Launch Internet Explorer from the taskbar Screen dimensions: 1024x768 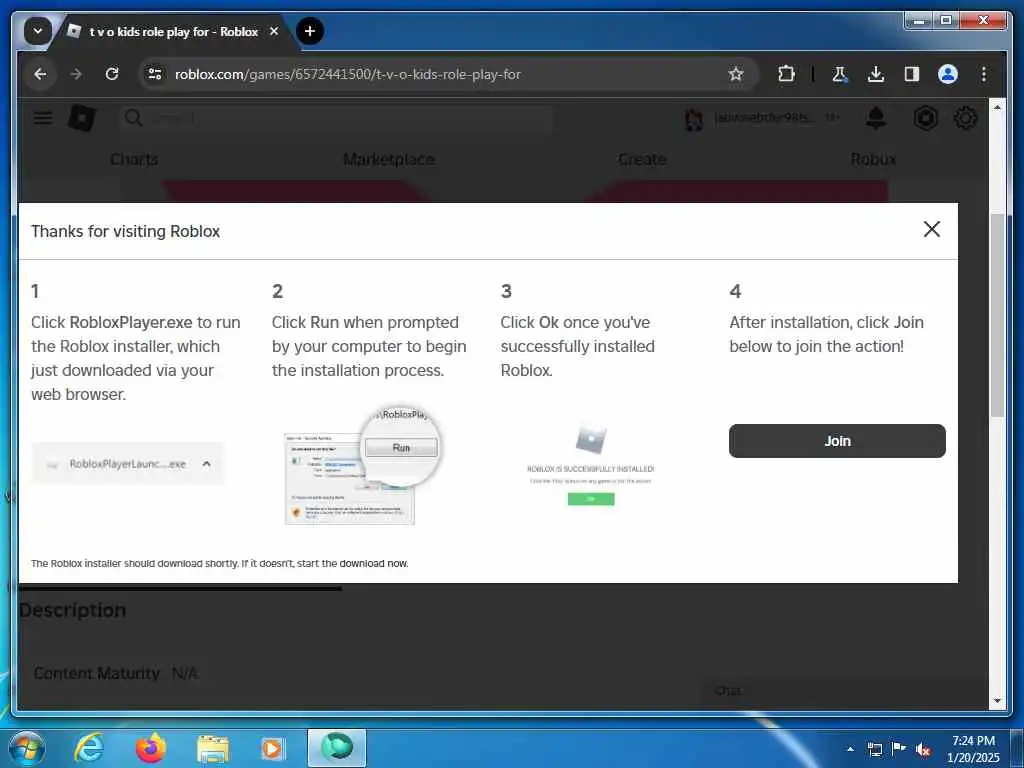89,748
